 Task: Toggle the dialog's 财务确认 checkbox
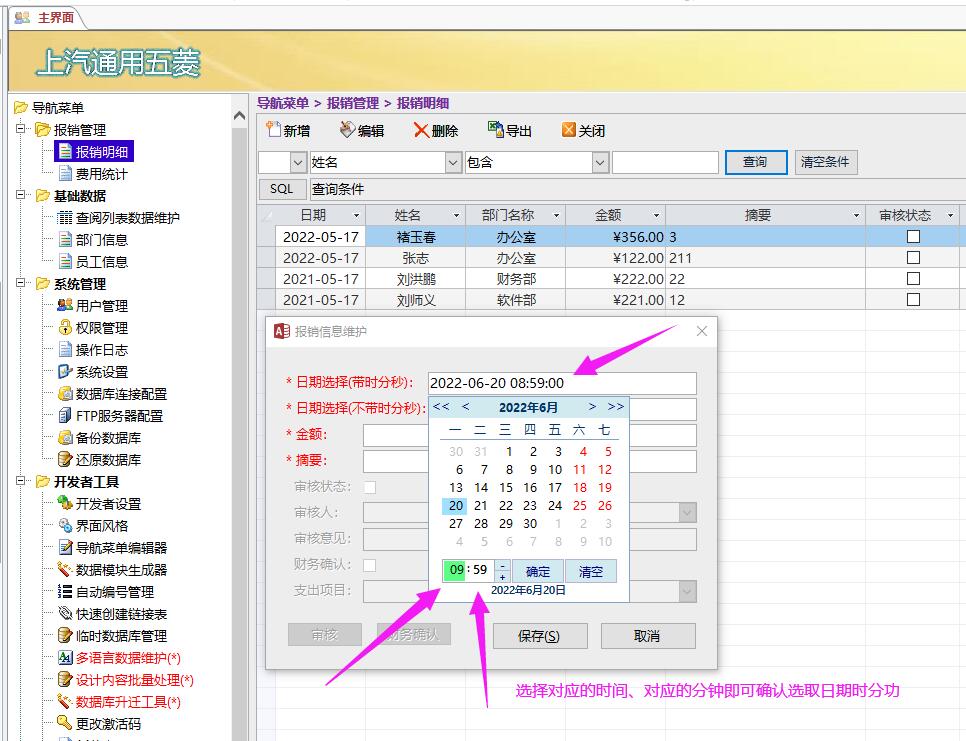370,565
